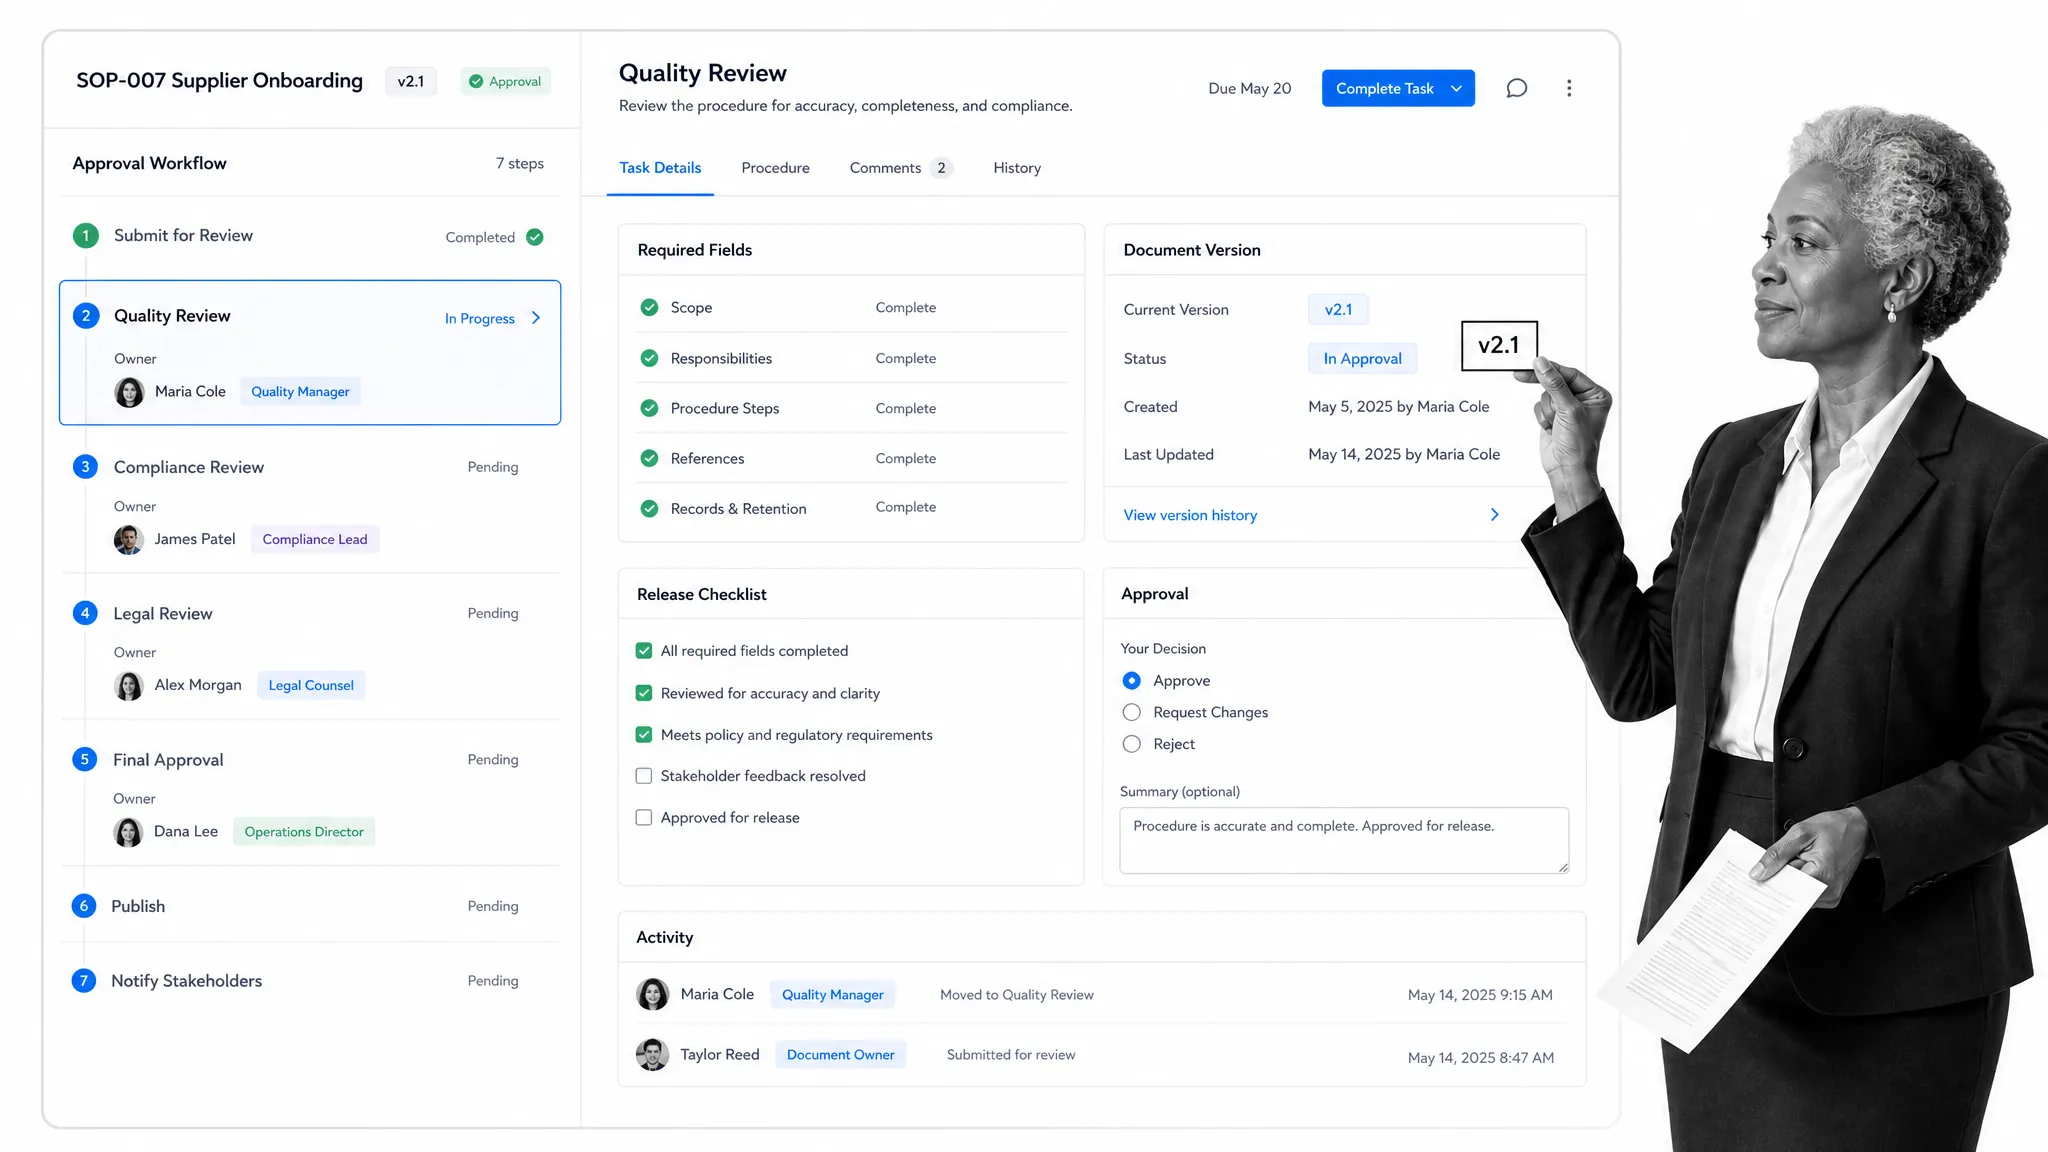Click Alex Morgan's avatar
Viewport: 2048px width, 1152px height.
click(129, 685)
